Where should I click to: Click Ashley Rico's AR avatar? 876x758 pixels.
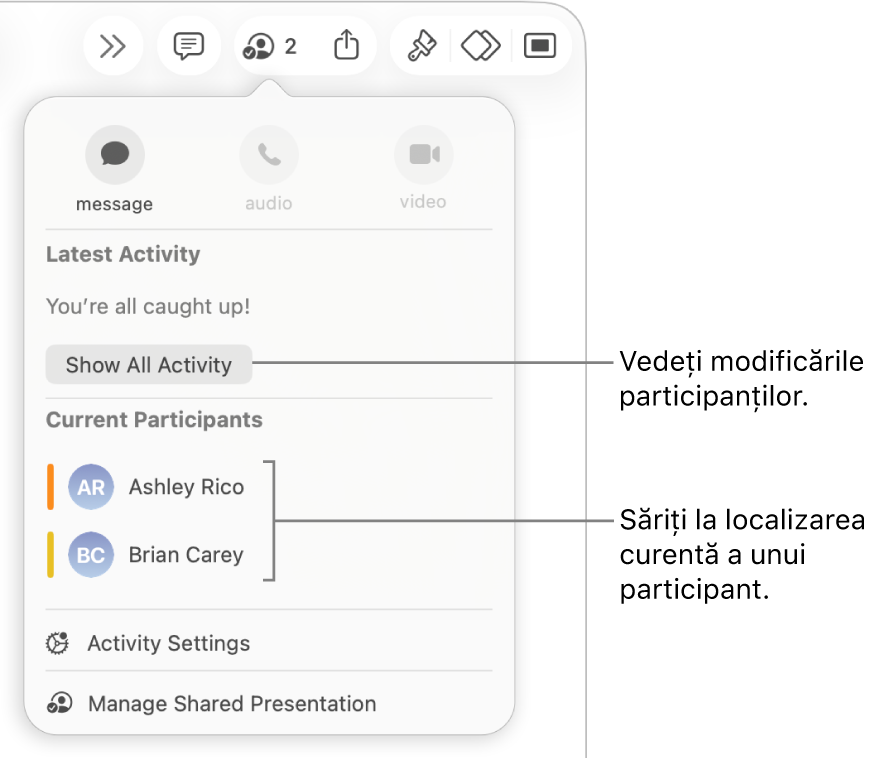tap(91, 487)
